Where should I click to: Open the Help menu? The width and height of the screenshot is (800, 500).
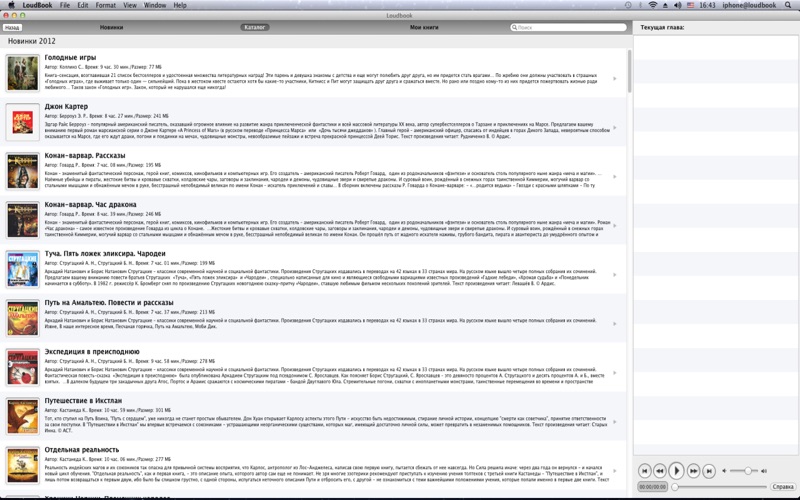point(180,5)
